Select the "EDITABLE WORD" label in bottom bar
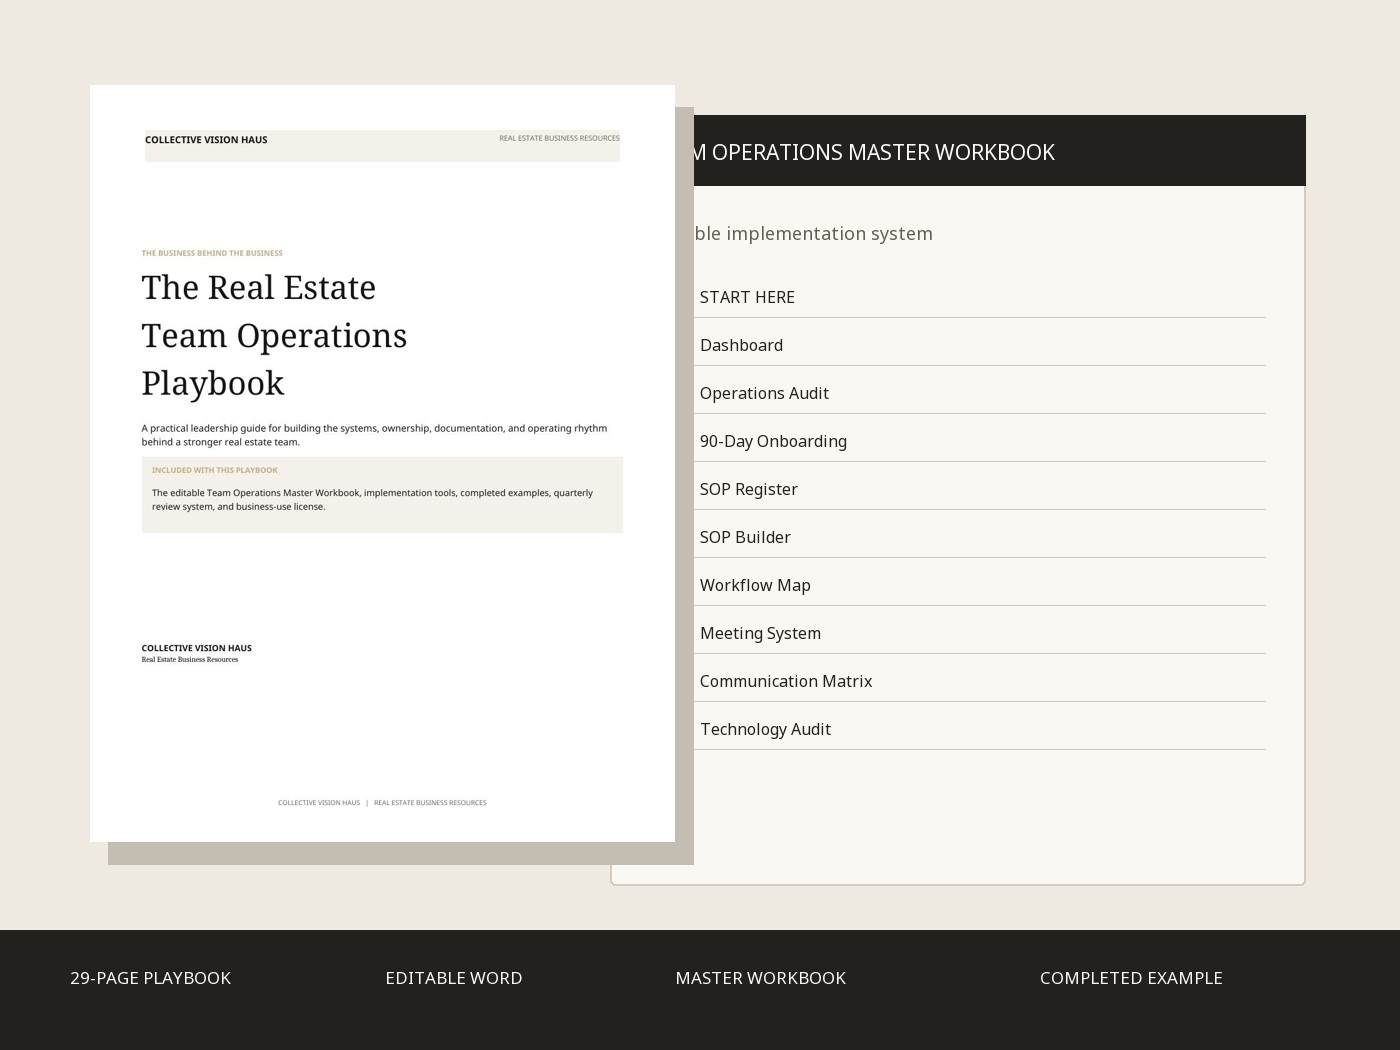The image size is (1400, 1050). (x=454, y=978)
